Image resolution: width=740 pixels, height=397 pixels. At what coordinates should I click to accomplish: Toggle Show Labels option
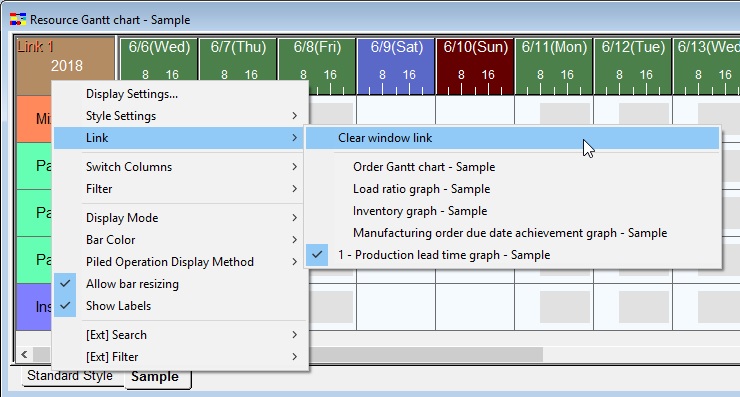tap(180, 306)
